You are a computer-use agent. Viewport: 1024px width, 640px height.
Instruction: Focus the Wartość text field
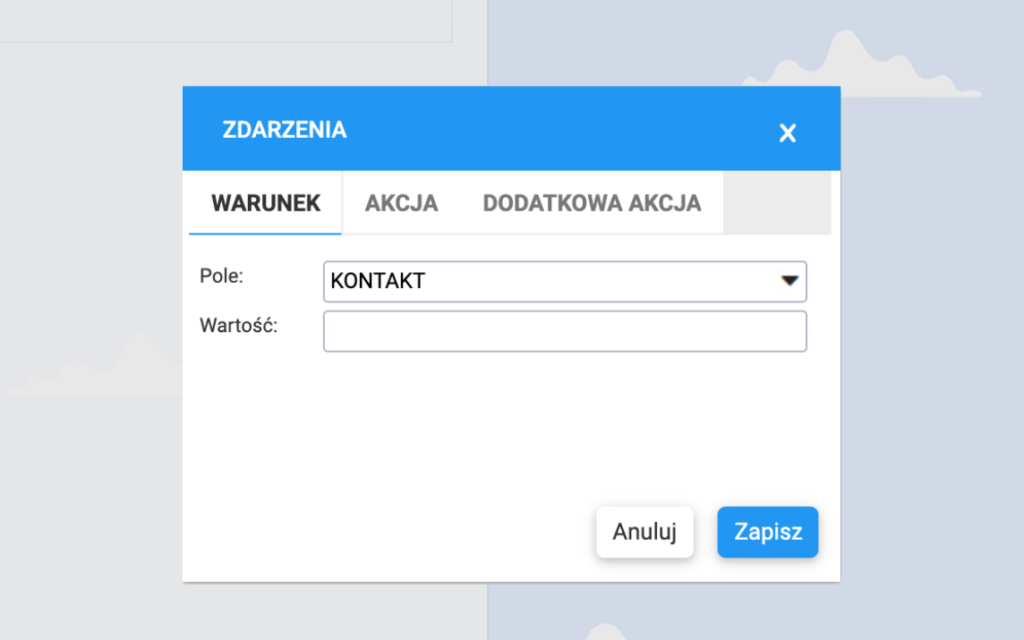564,331
